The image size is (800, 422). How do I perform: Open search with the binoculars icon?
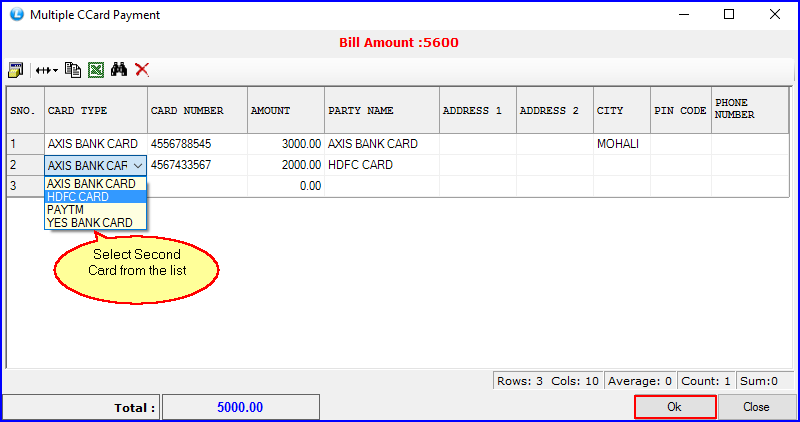point(119,69)
